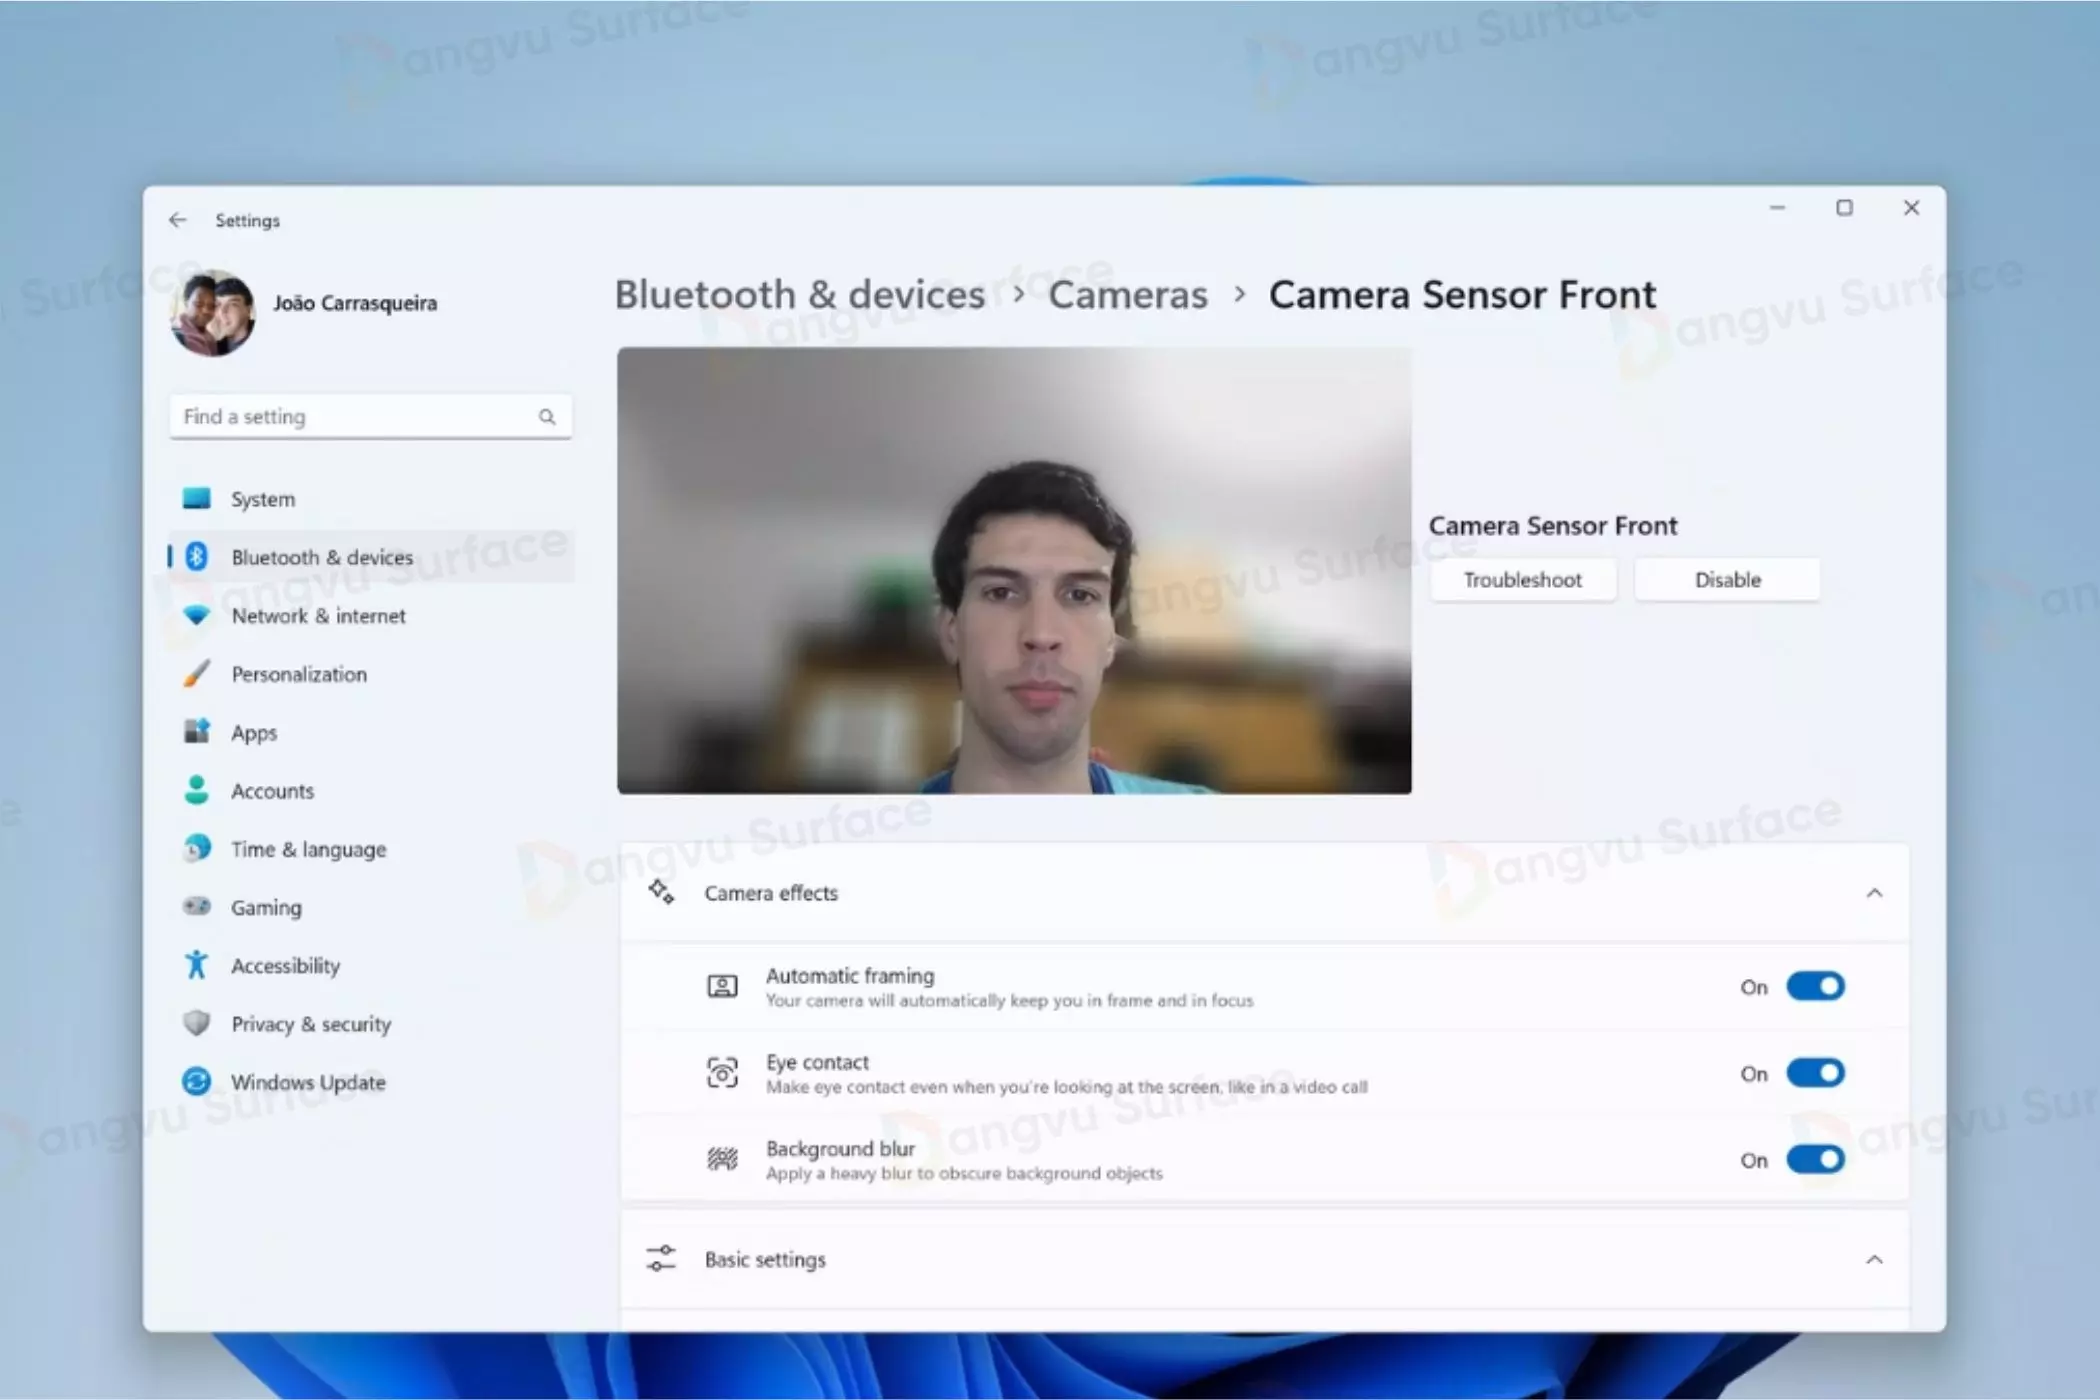Turn off Automatic framing toggle

tap(1815, 987)
